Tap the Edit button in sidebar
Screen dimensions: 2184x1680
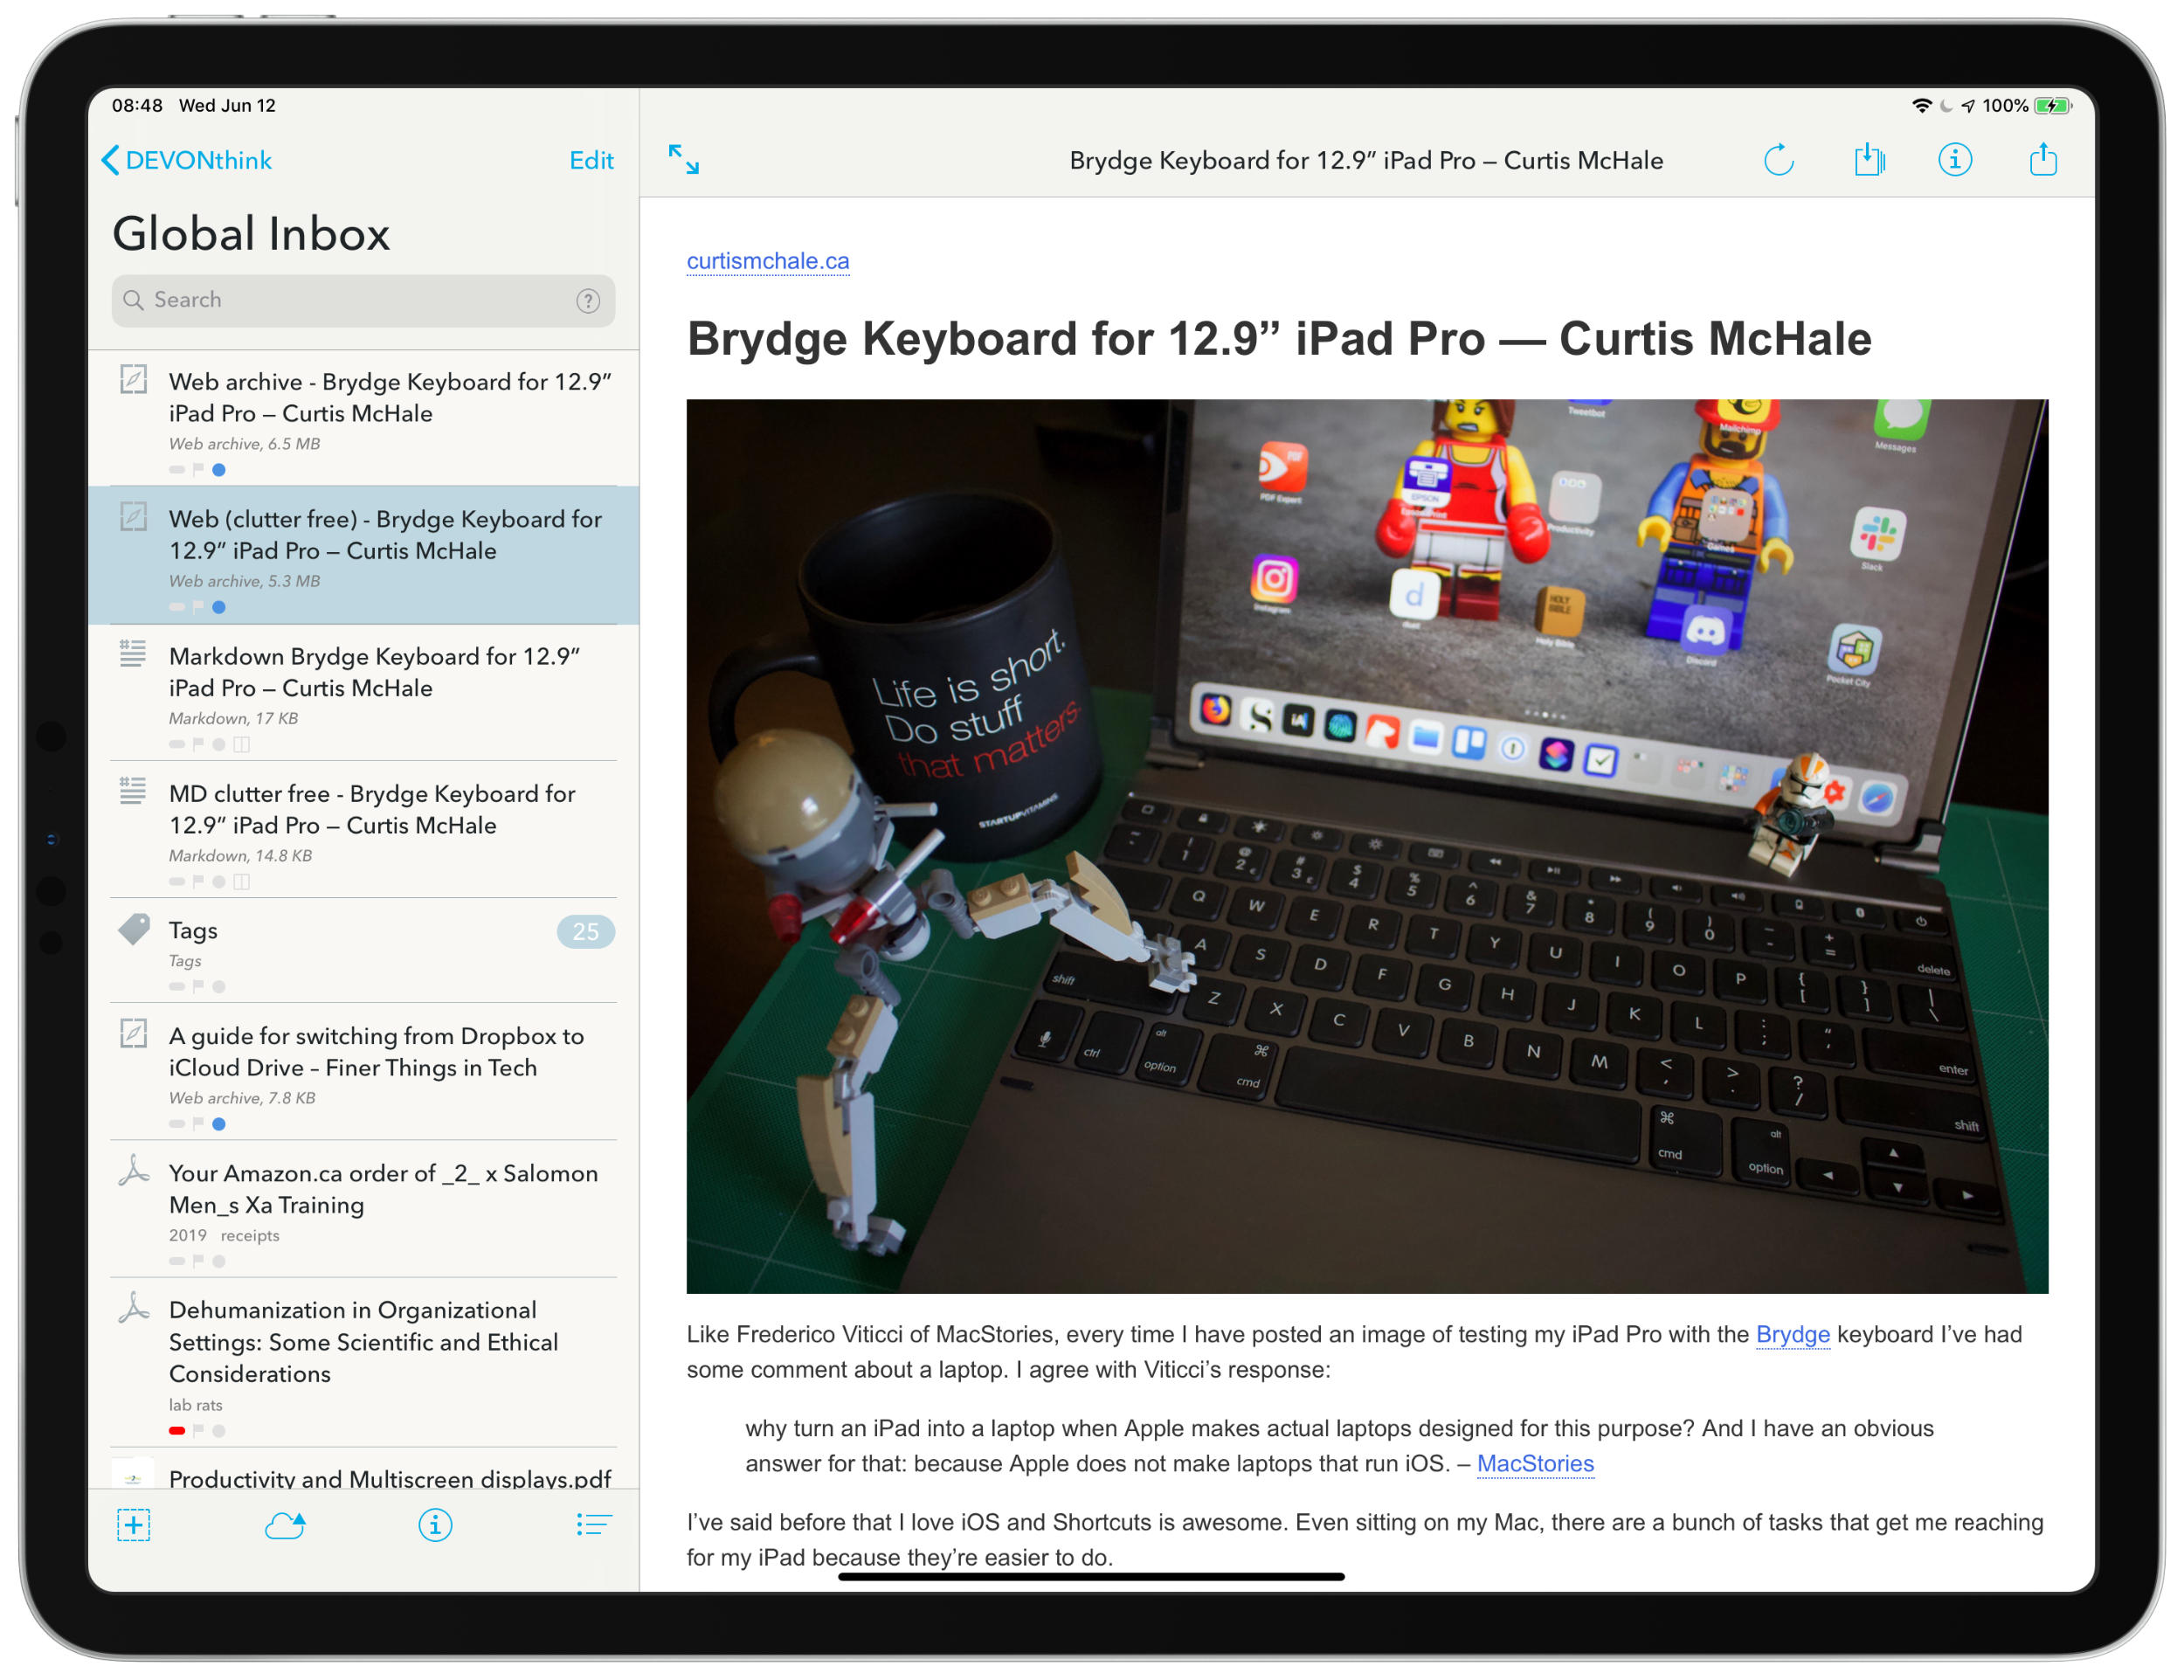[x=591, y=160]
